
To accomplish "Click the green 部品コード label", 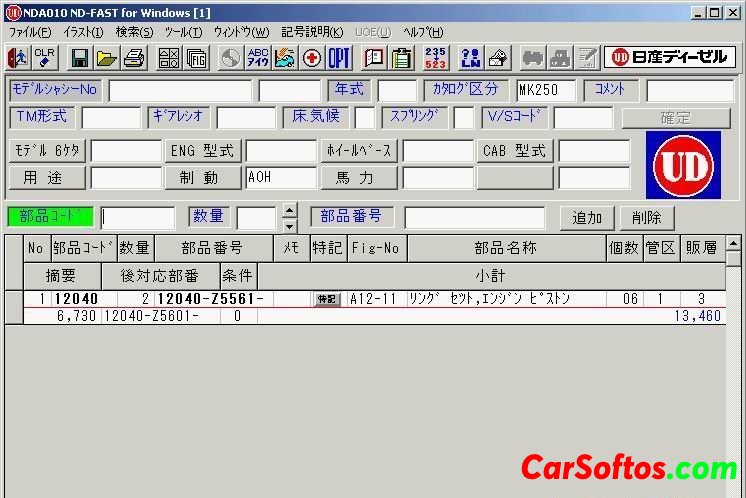I will point(50,217).
